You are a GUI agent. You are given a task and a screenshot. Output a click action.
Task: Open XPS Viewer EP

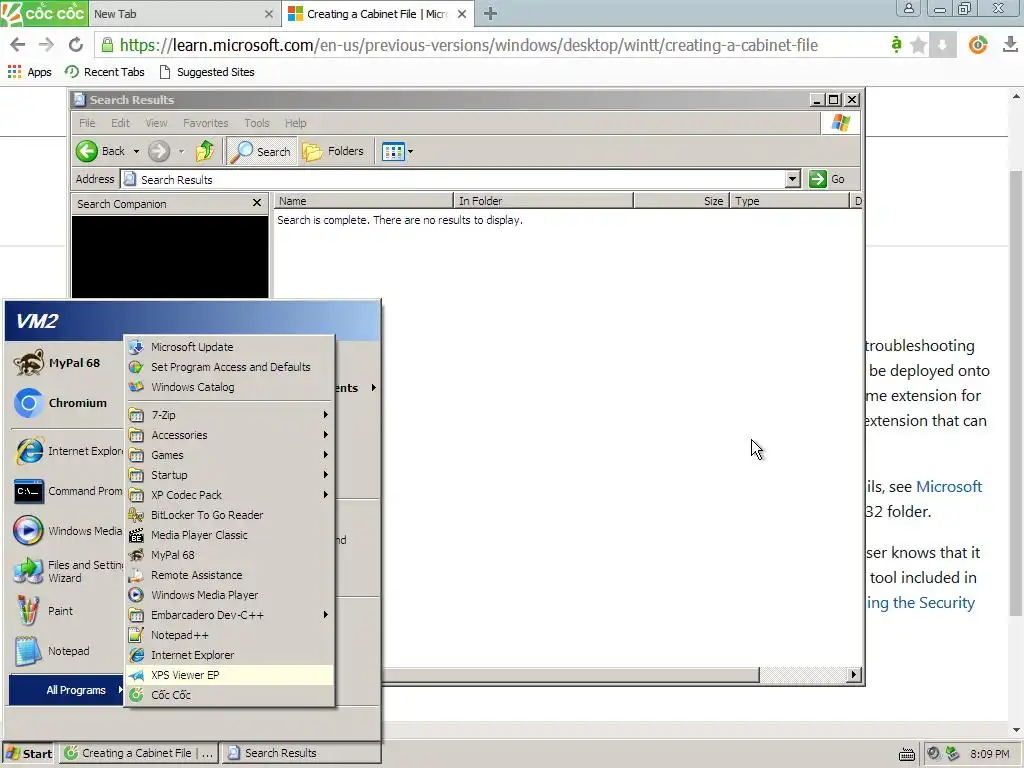pos(229,675)
